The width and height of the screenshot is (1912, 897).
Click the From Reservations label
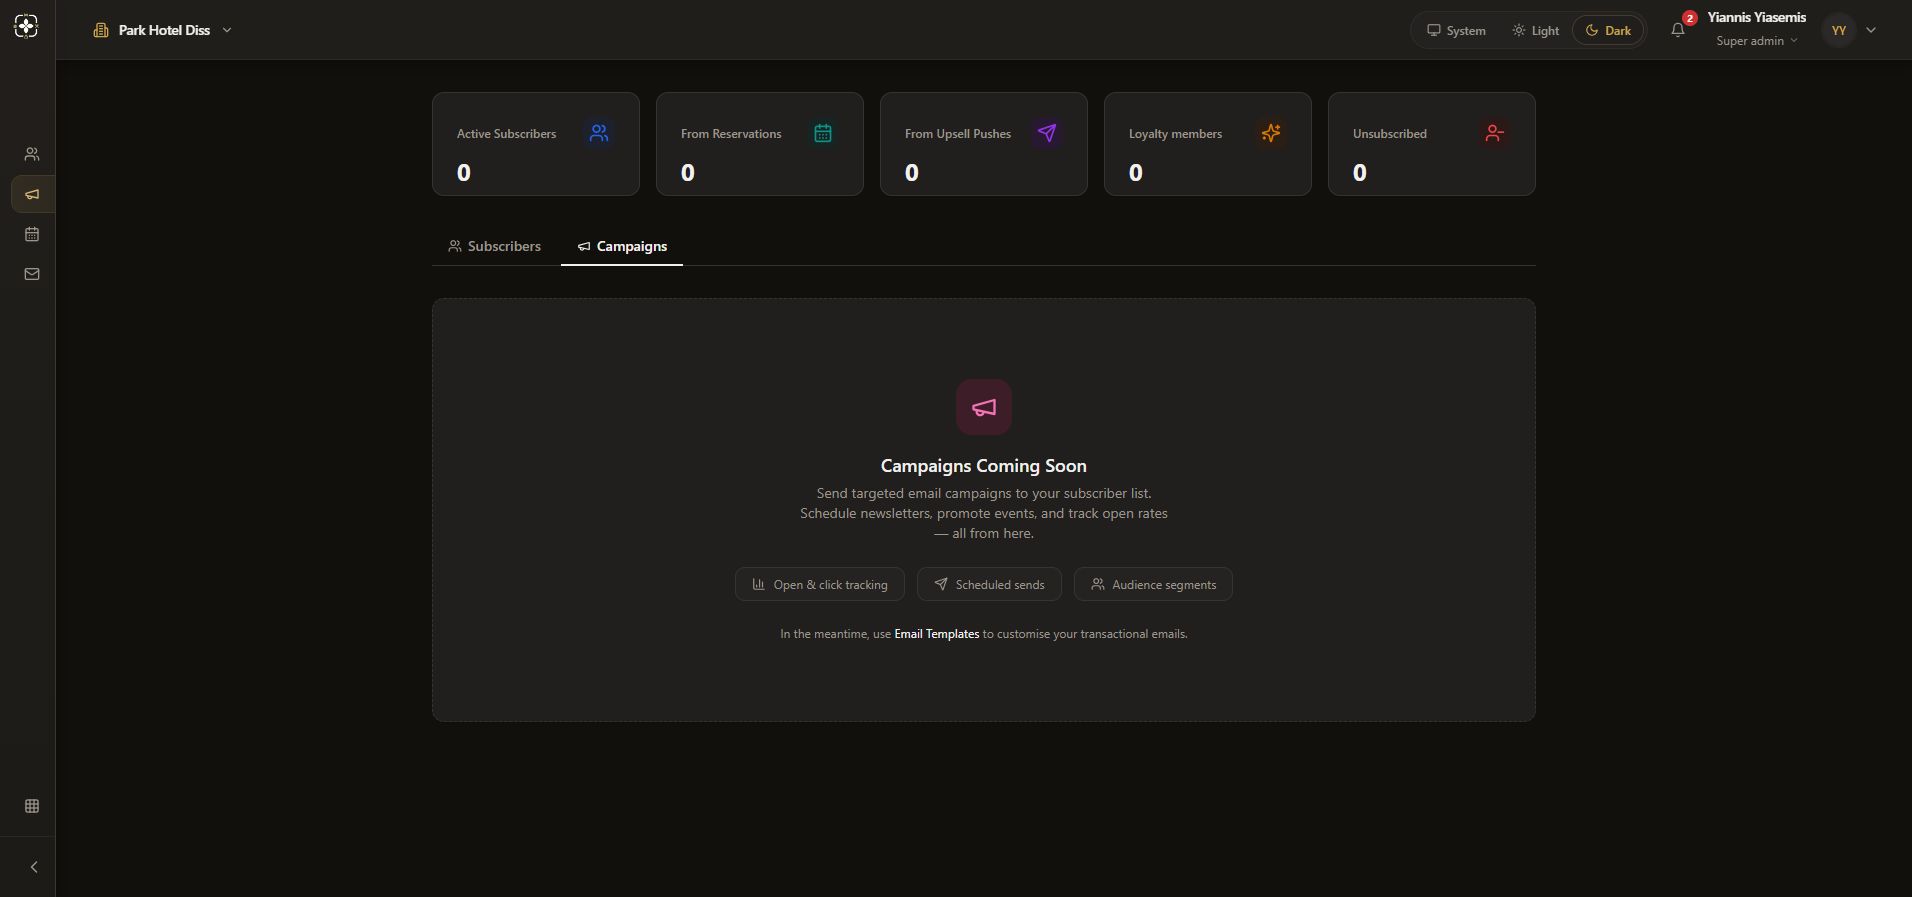(x=731, y=134)
